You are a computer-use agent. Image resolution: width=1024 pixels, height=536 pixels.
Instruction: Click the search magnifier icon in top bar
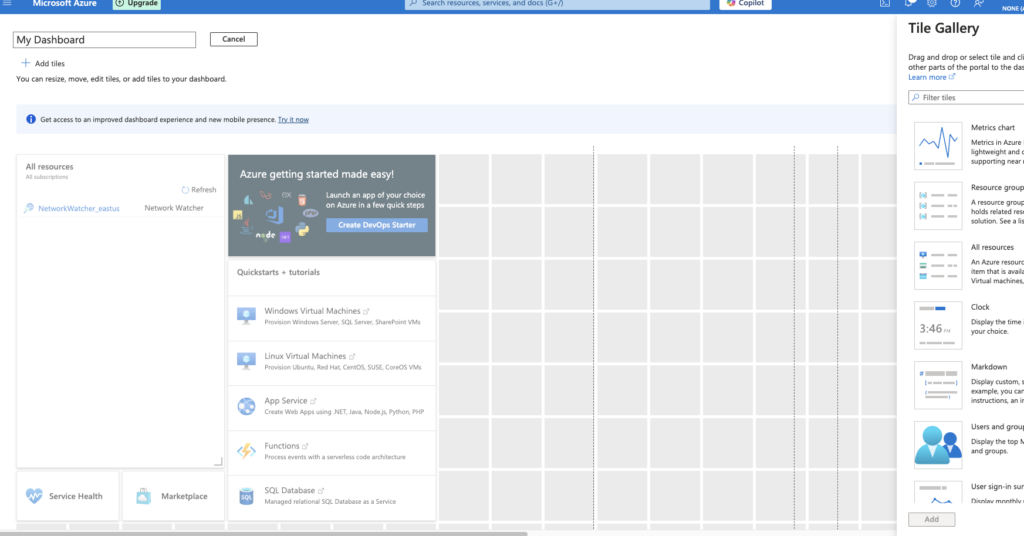pyautogui.click(x=413, y=3)
